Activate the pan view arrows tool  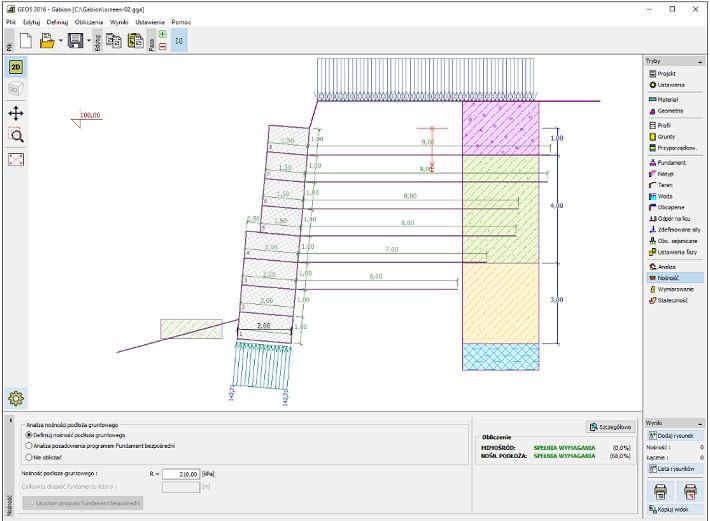[16, 113]
